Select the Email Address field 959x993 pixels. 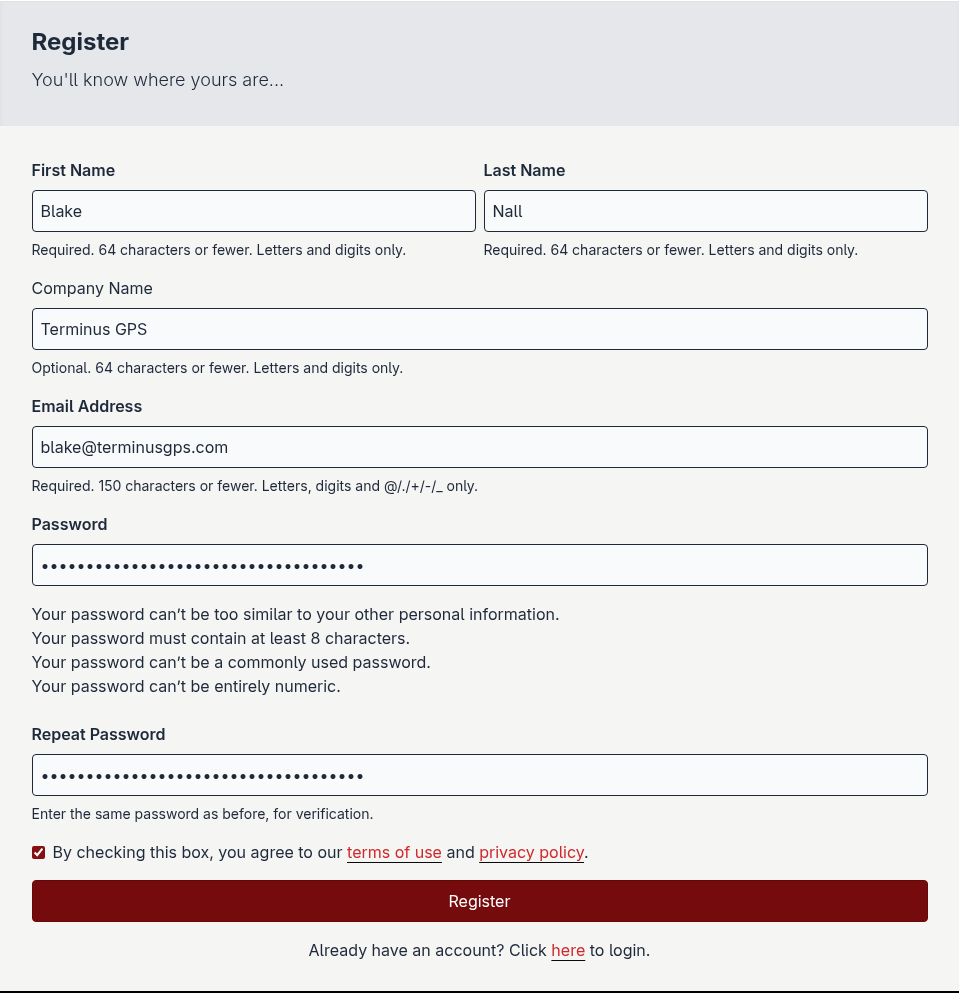(x=479, y=447)
